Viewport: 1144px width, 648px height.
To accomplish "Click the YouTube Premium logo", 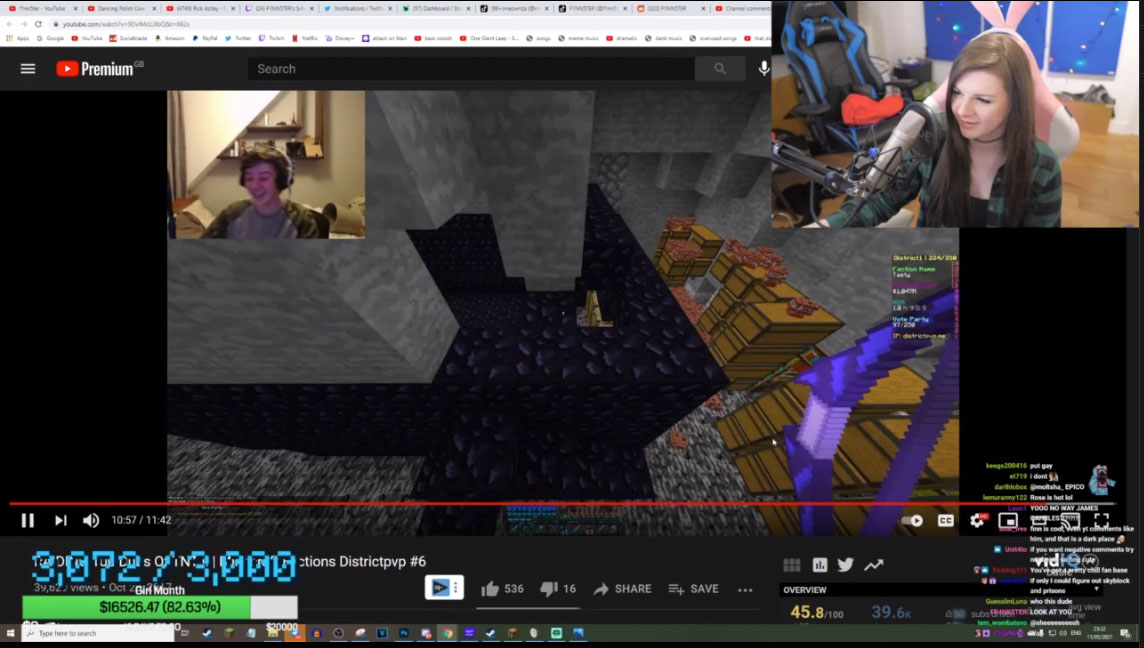I will pyautogui.click(x=100, y=69).
